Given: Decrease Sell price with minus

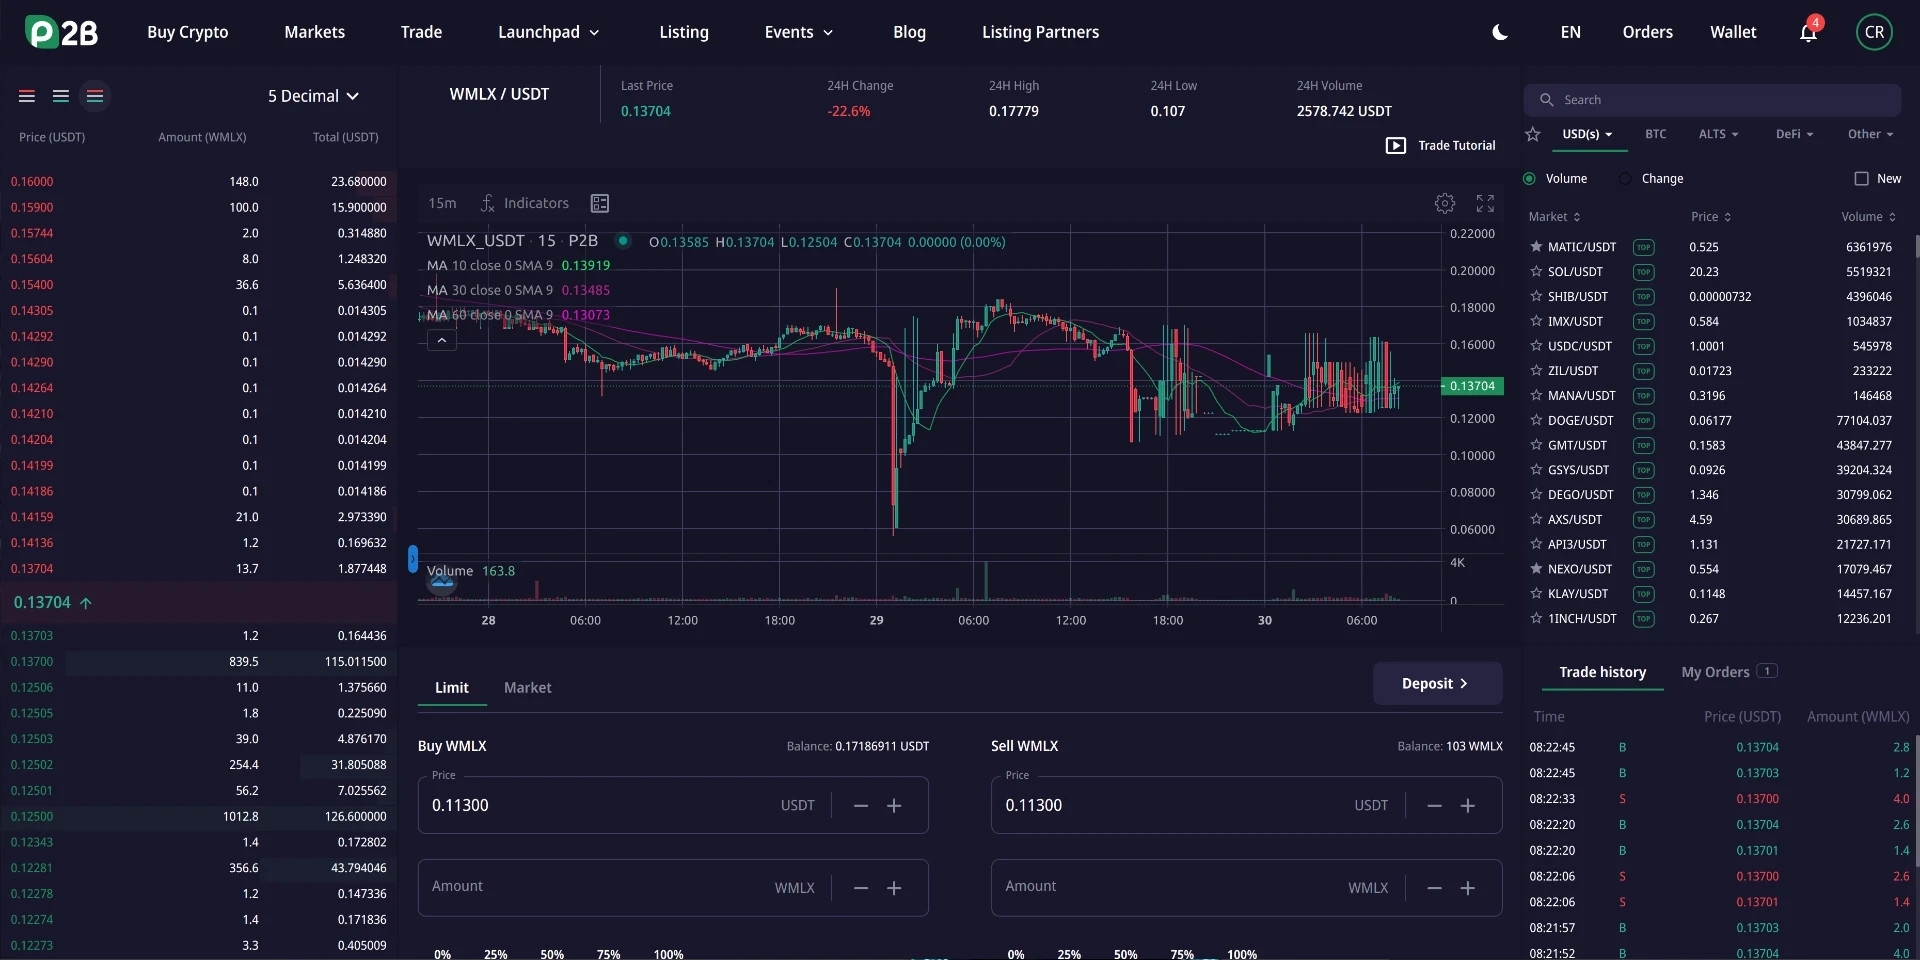Looking at the screenshot, I should coord(1434,806).
